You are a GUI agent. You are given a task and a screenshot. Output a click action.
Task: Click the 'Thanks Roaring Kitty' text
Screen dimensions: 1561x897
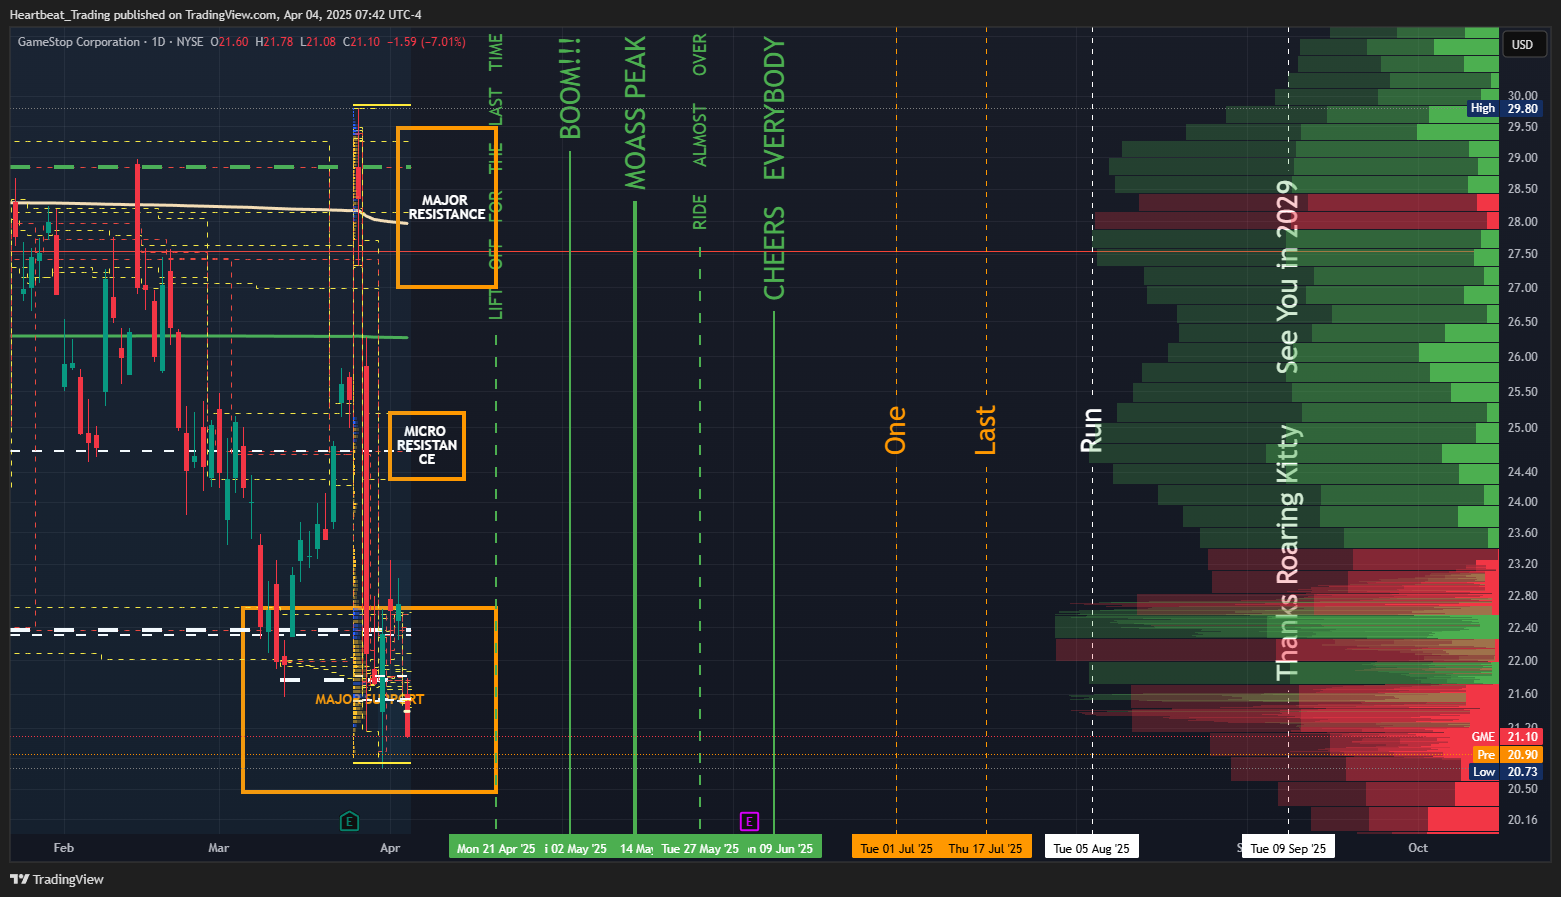[x=1287, y=553]
